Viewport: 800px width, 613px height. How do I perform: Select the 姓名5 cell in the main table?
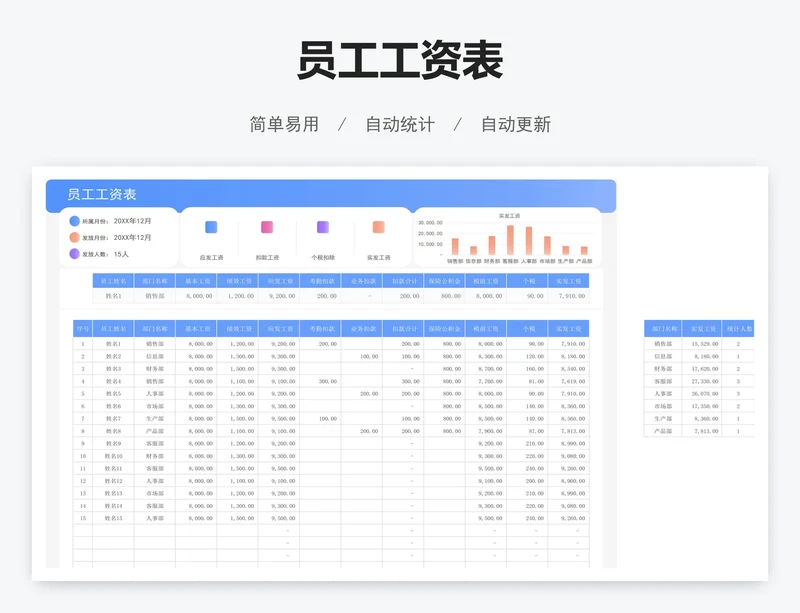coord(113,394)
